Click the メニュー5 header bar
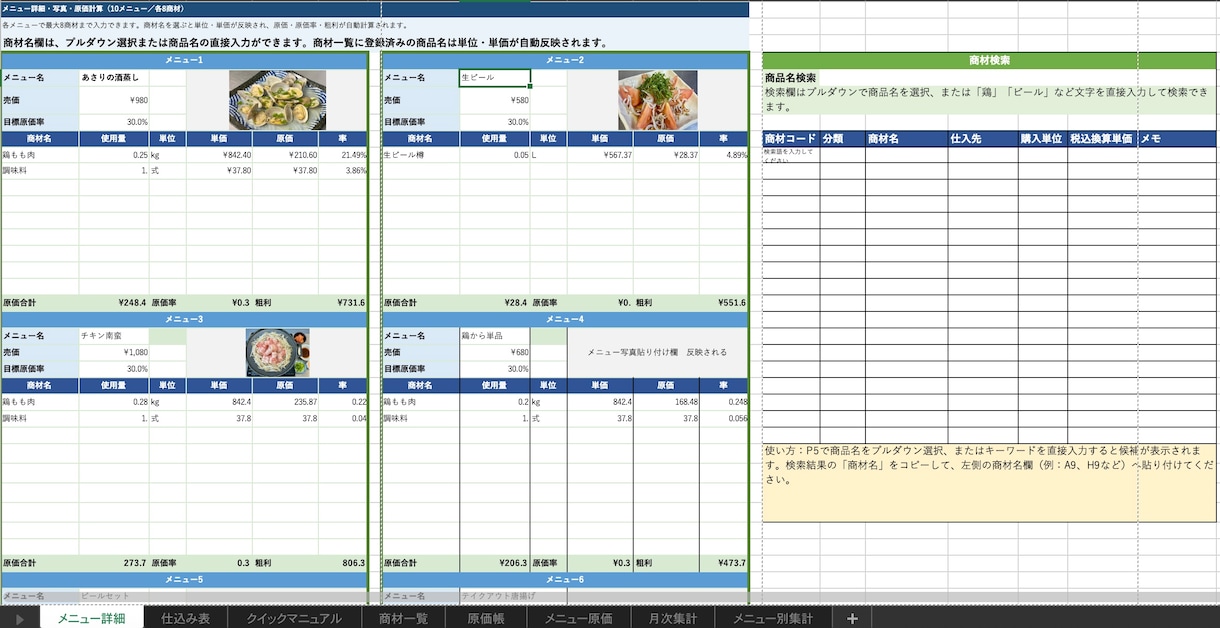Image resolution: width=1220 pixels, height=628 pixels. click(184, 579)
